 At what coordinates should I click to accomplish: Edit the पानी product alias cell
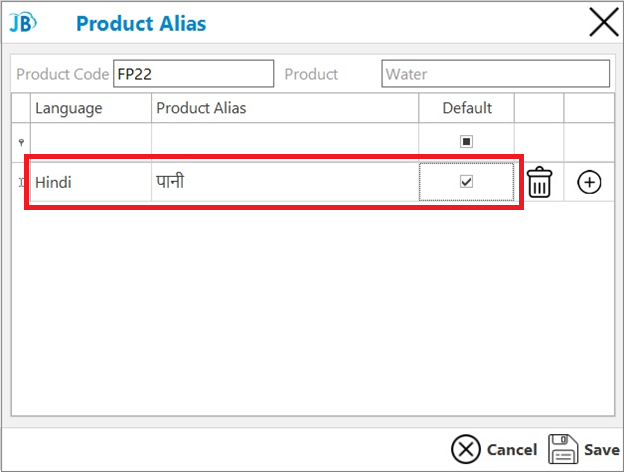(285, 182)
